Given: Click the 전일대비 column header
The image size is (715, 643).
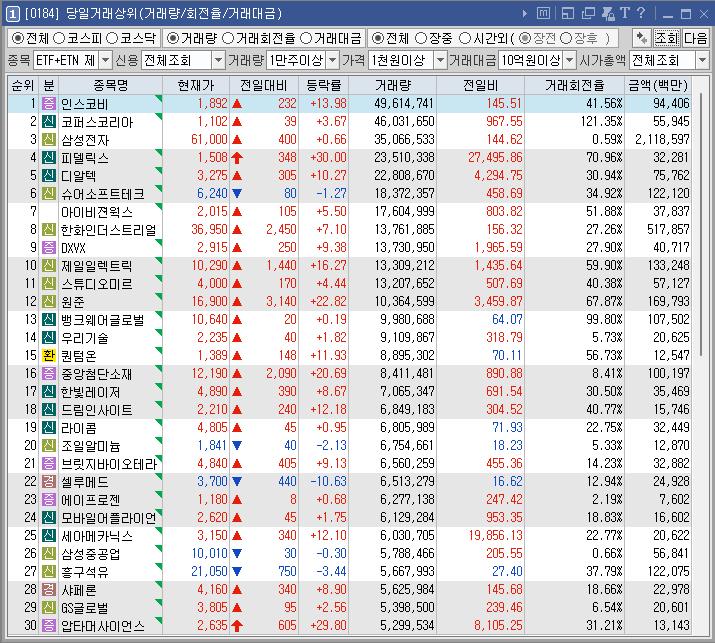Looking at the screenshot, I should pyautogui.click(x=264, y=85).
